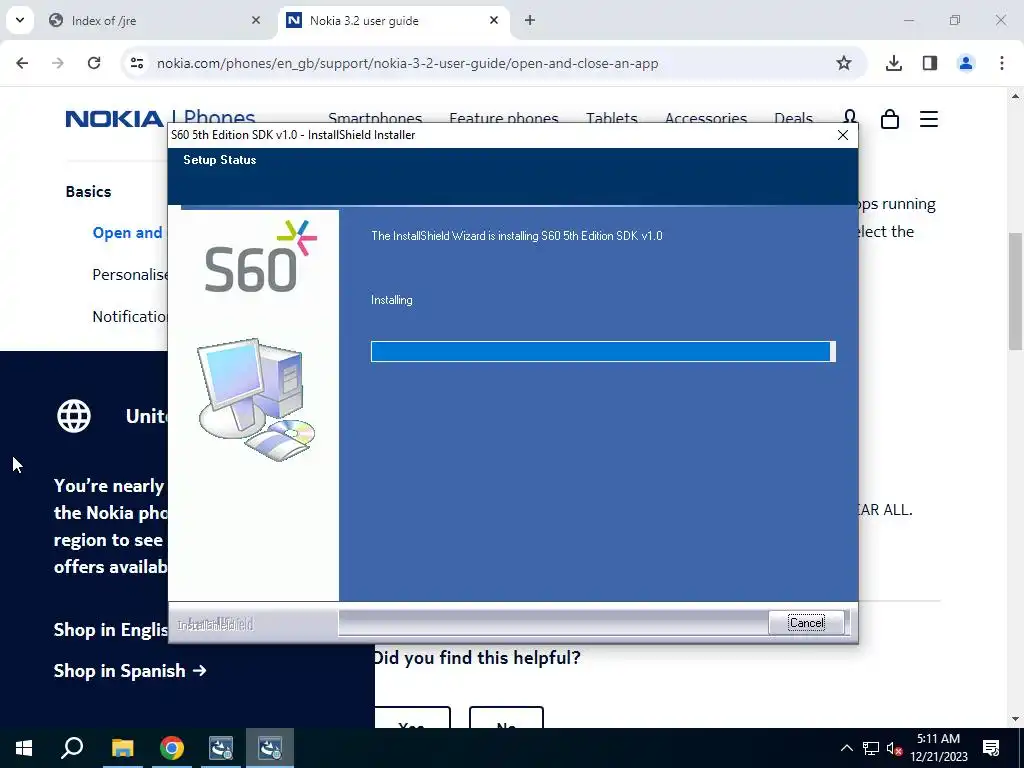Screen dimensions: 1024x768
Task: Click Cancel in the InstallShield installer
Action: coord(807,622)
